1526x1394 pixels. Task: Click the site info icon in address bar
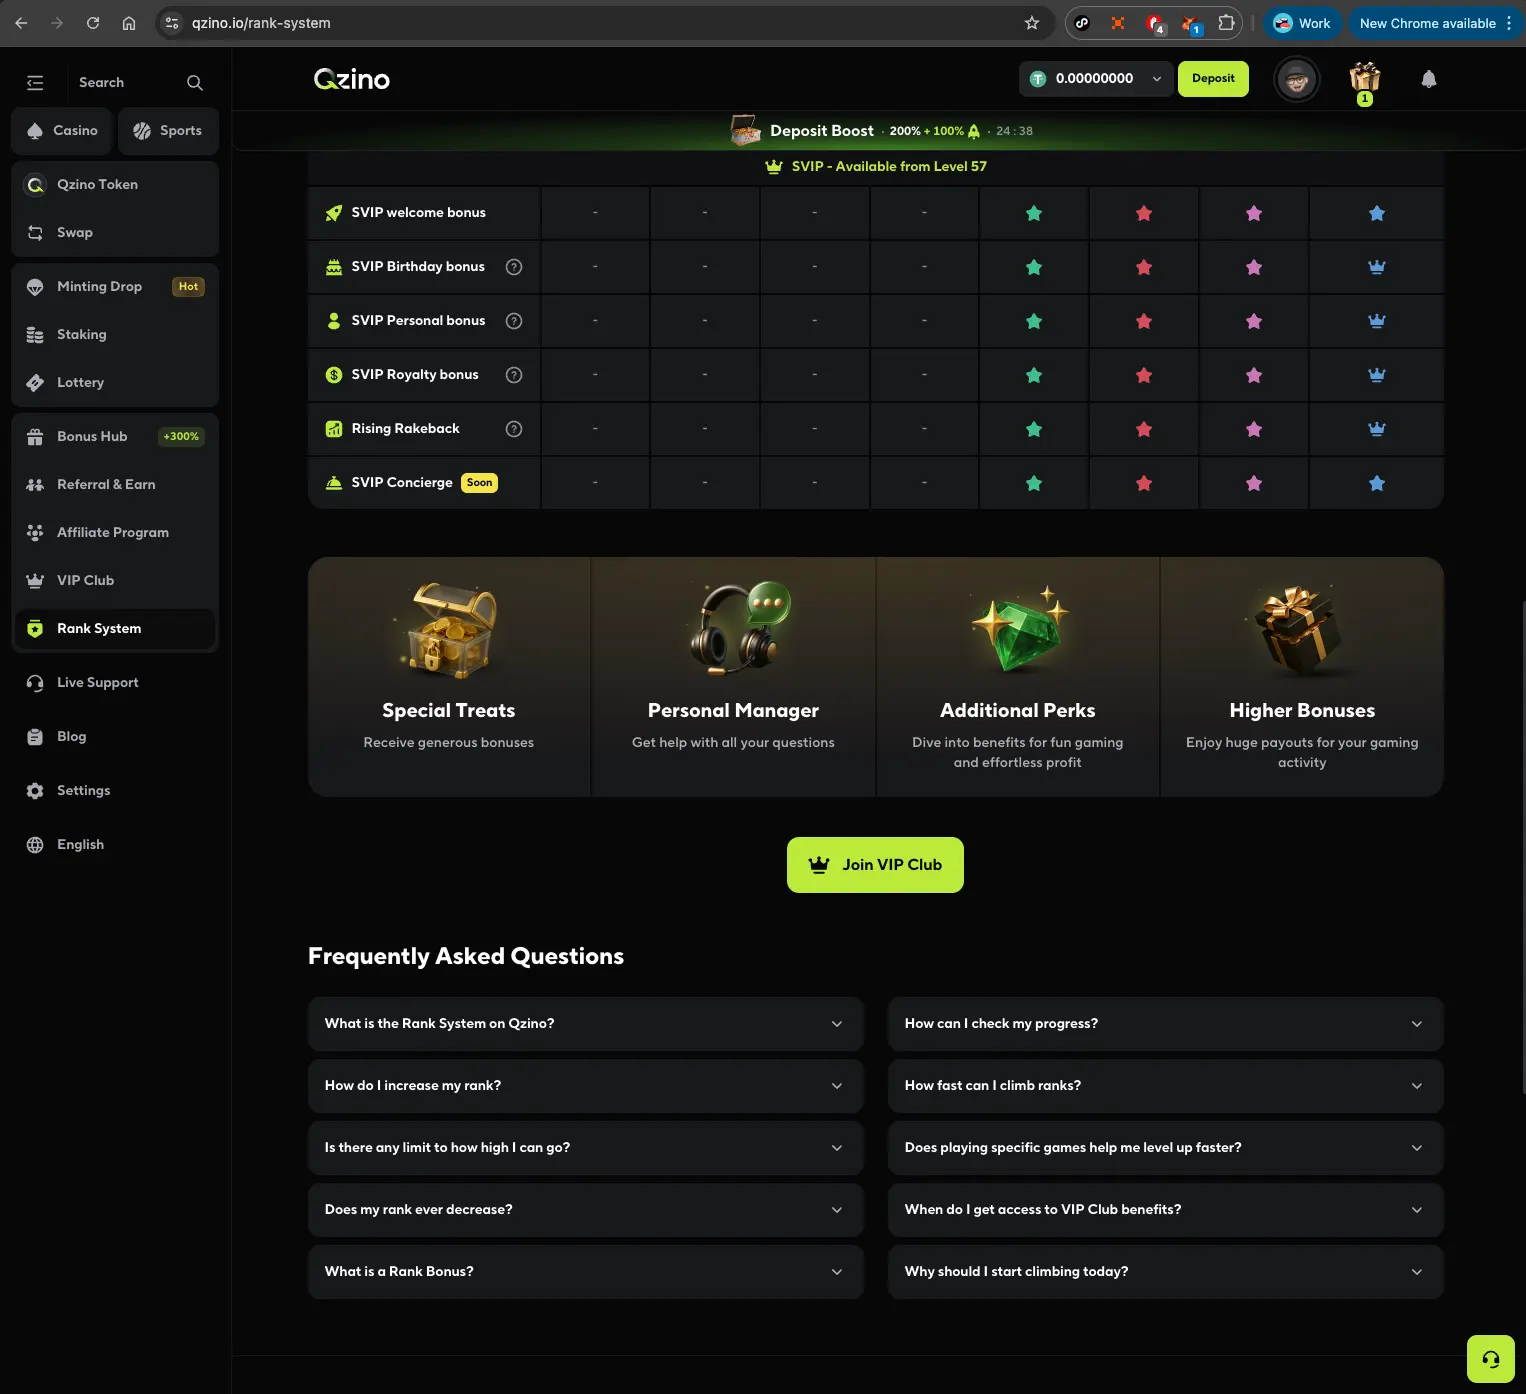pyautogui.click(x=172, y=23)
